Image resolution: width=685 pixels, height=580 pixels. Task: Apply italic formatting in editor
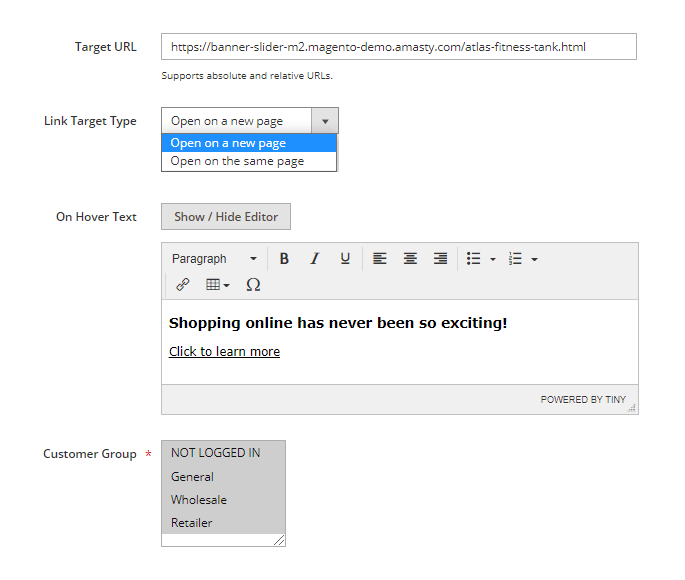(x=314, y=259)
